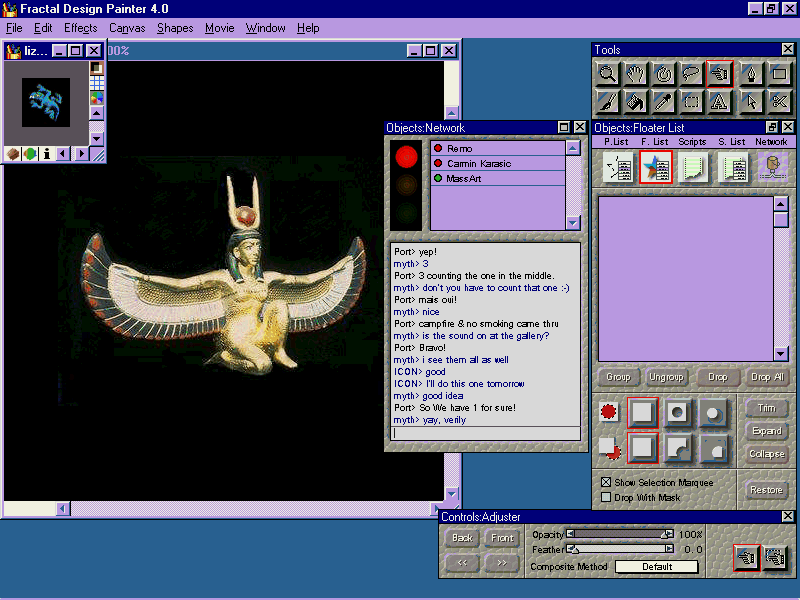Image resolution: width=800 pixels, height=600 pixels.
Task: Select the solid Rectangle shape tool
Action: pos(779,74)
